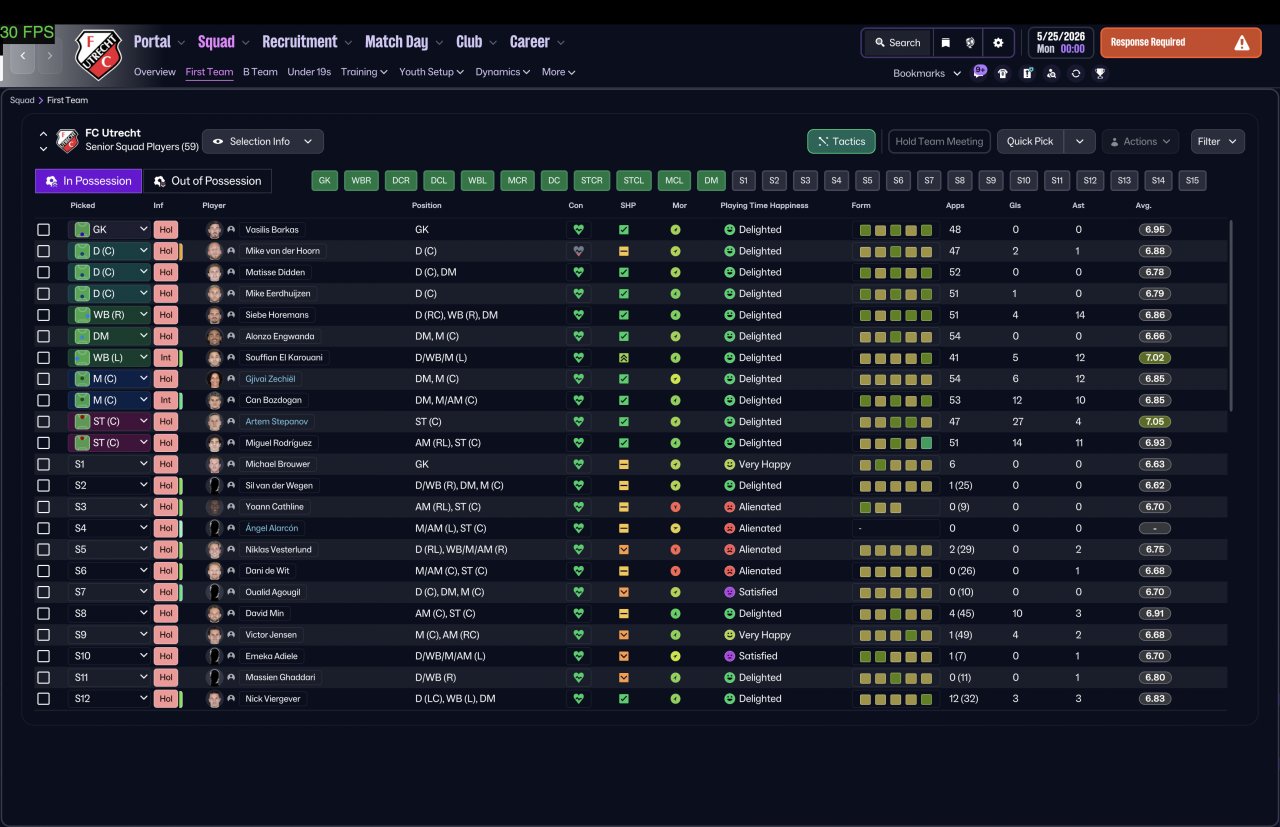Image resolution: width=1280 pixels, height=827 pixels.
Task: Open the GK picked position dropdown for Barkas
Action: pos(109,229)
